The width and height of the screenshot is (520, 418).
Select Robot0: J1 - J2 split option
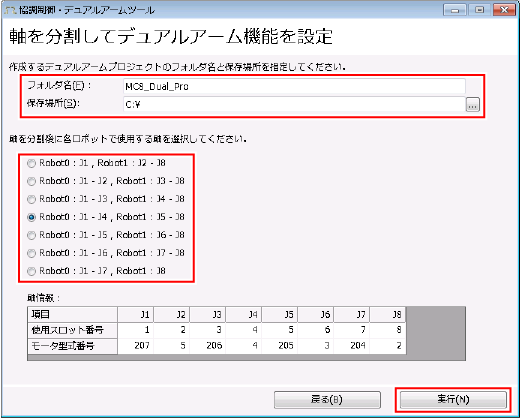[32, 181]
